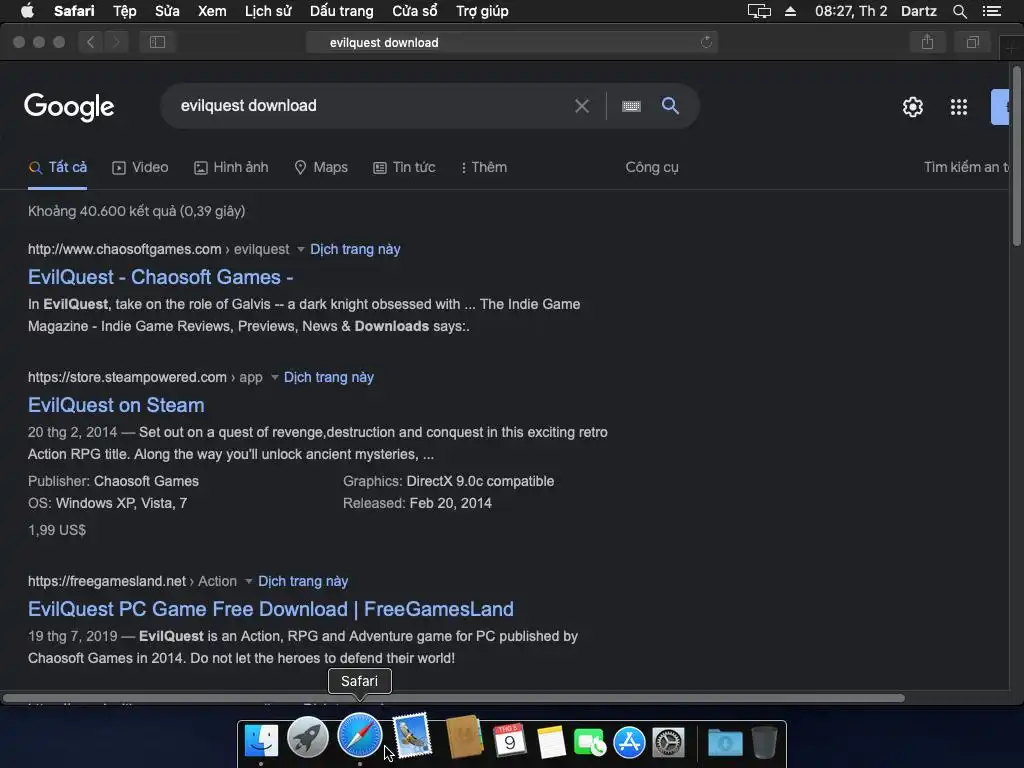Screen dimensions: 1024x768
Task: Open Notes icon in Dock
Action: coord(551,742)
